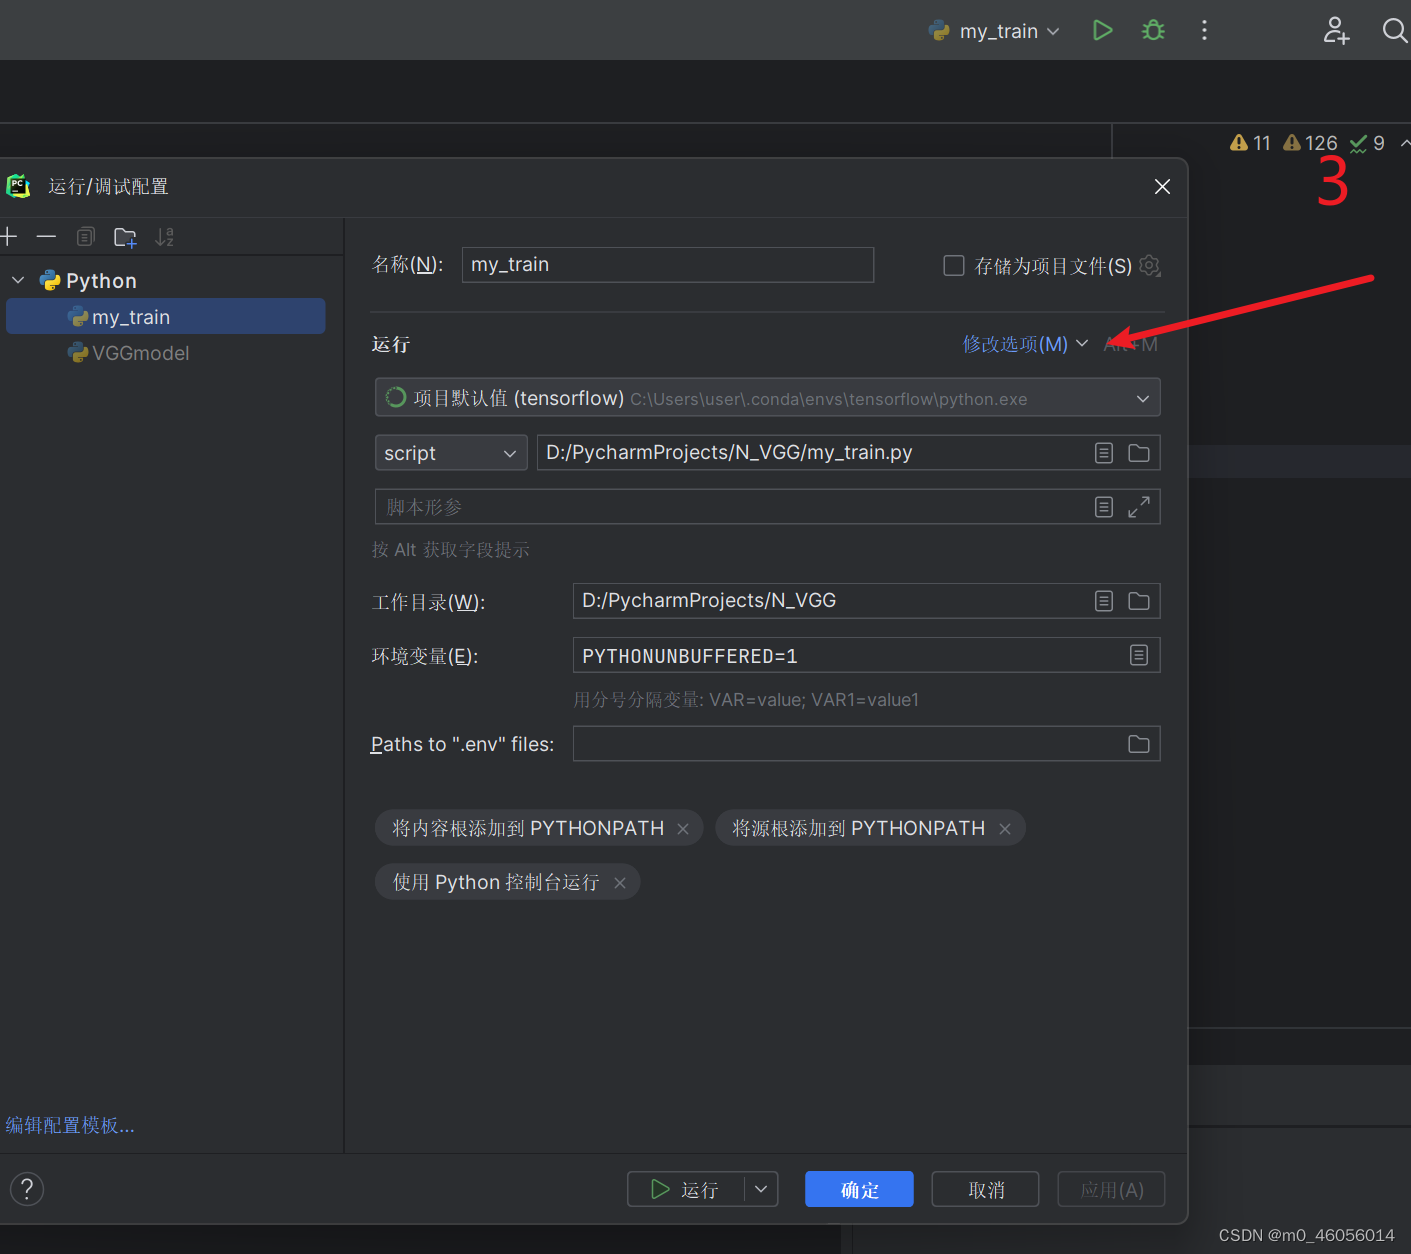Browse for a script file path

[x=1138, y=452]
